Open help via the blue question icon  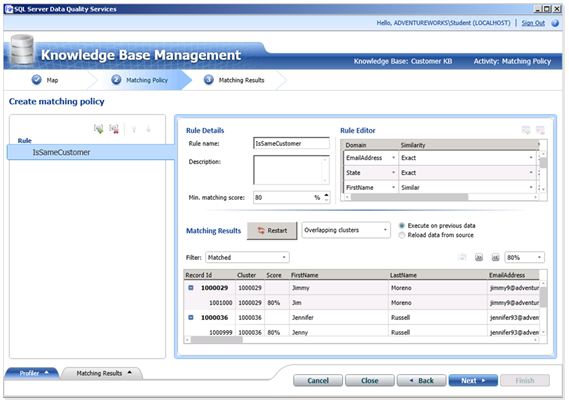(555, 23)
